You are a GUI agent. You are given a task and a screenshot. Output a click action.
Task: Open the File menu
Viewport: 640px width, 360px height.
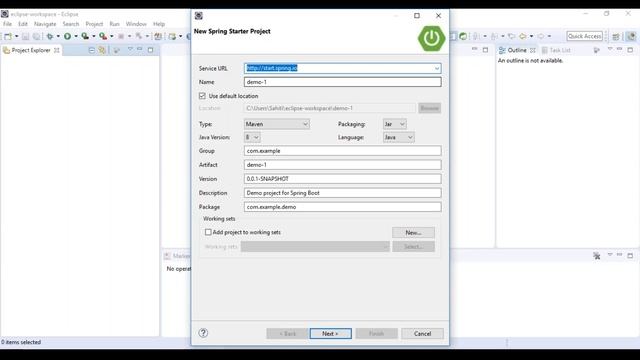coord(7,24)
